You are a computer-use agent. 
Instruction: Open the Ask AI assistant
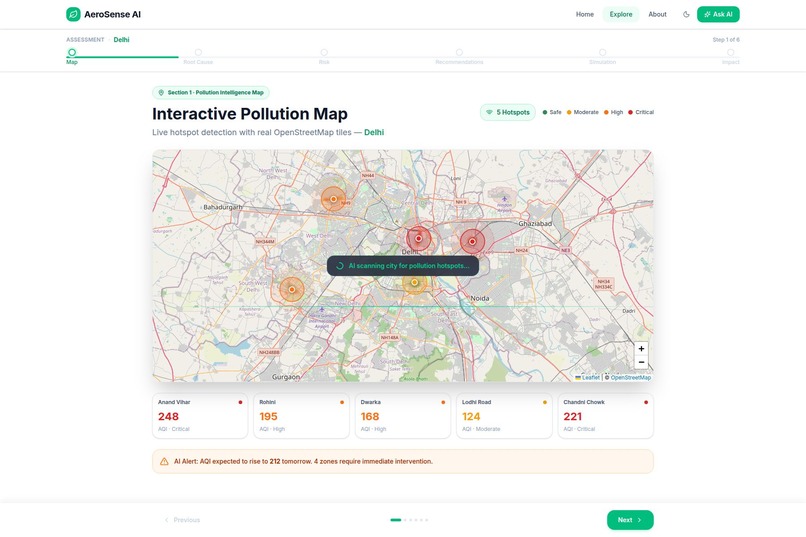tap(718, 14)
